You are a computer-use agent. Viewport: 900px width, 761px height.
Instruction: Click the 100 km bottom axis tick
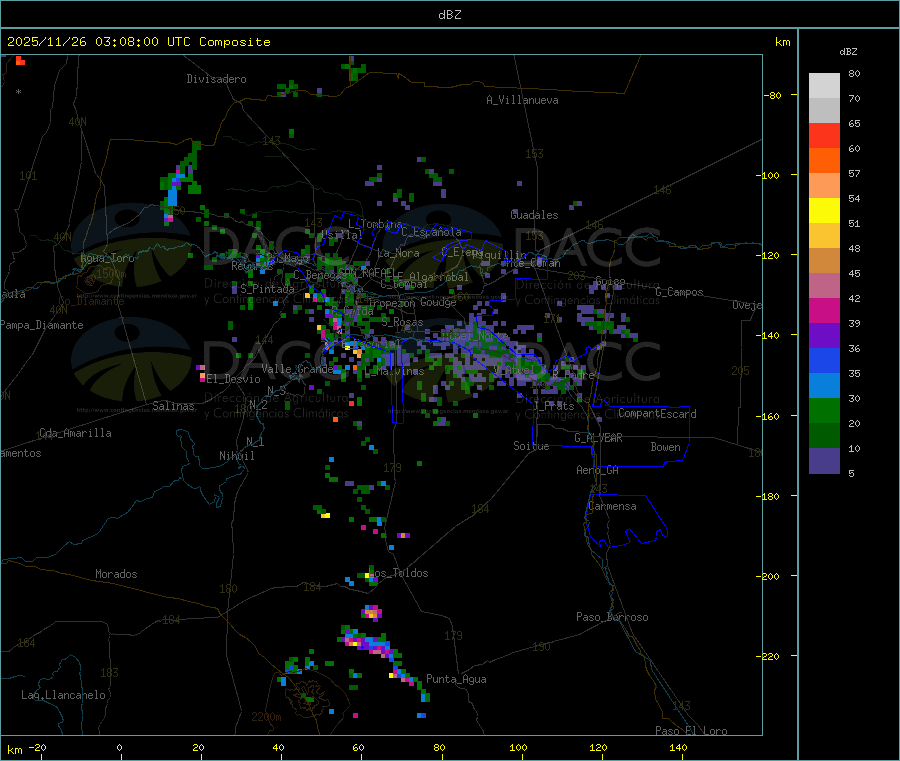pyautogui.click(x=518, y=747)
